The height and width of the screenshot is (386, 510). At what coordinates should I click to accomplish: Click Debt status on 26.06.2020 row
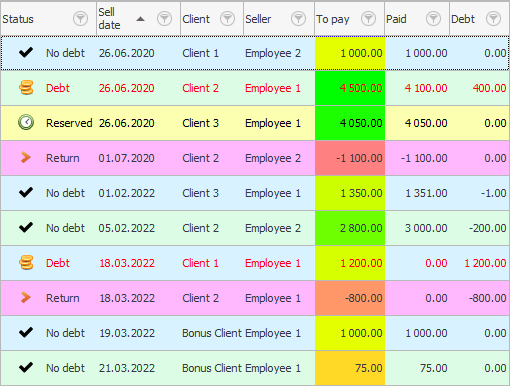pos(58,88)
